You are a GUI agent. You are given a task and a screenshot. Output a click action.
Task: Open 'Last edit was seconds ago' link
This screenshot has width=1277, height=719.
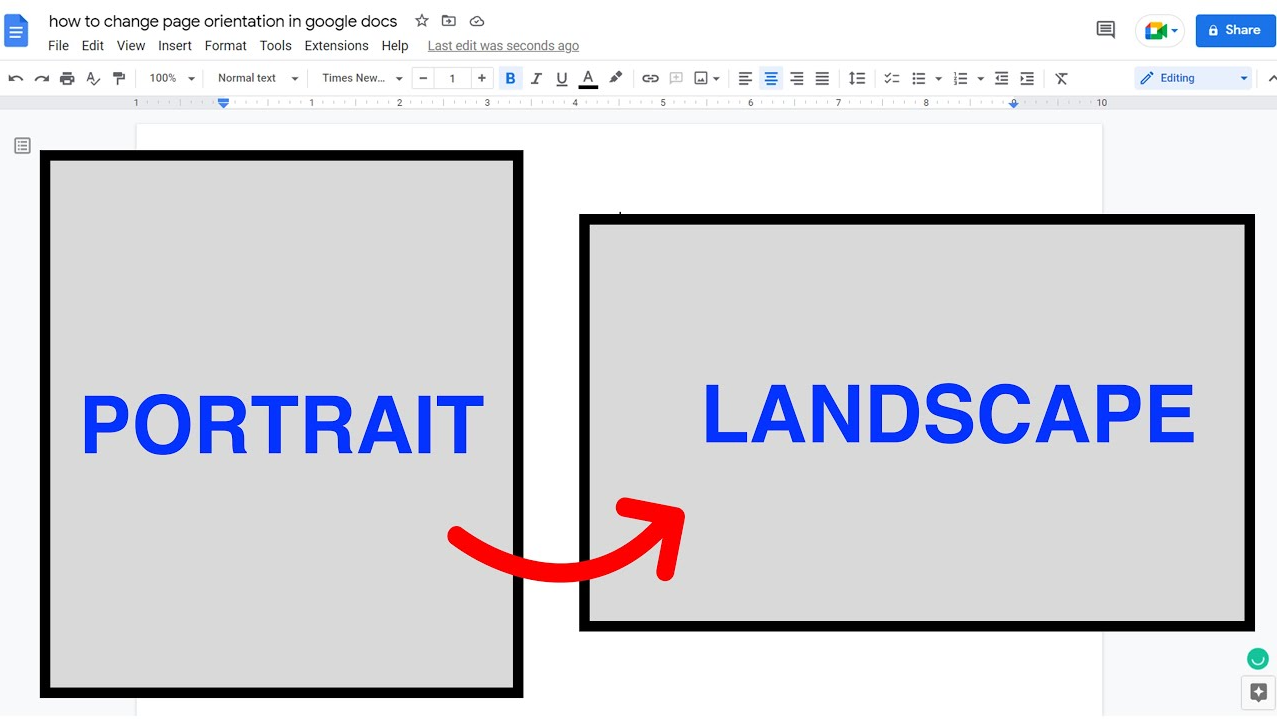pos(503,46)
